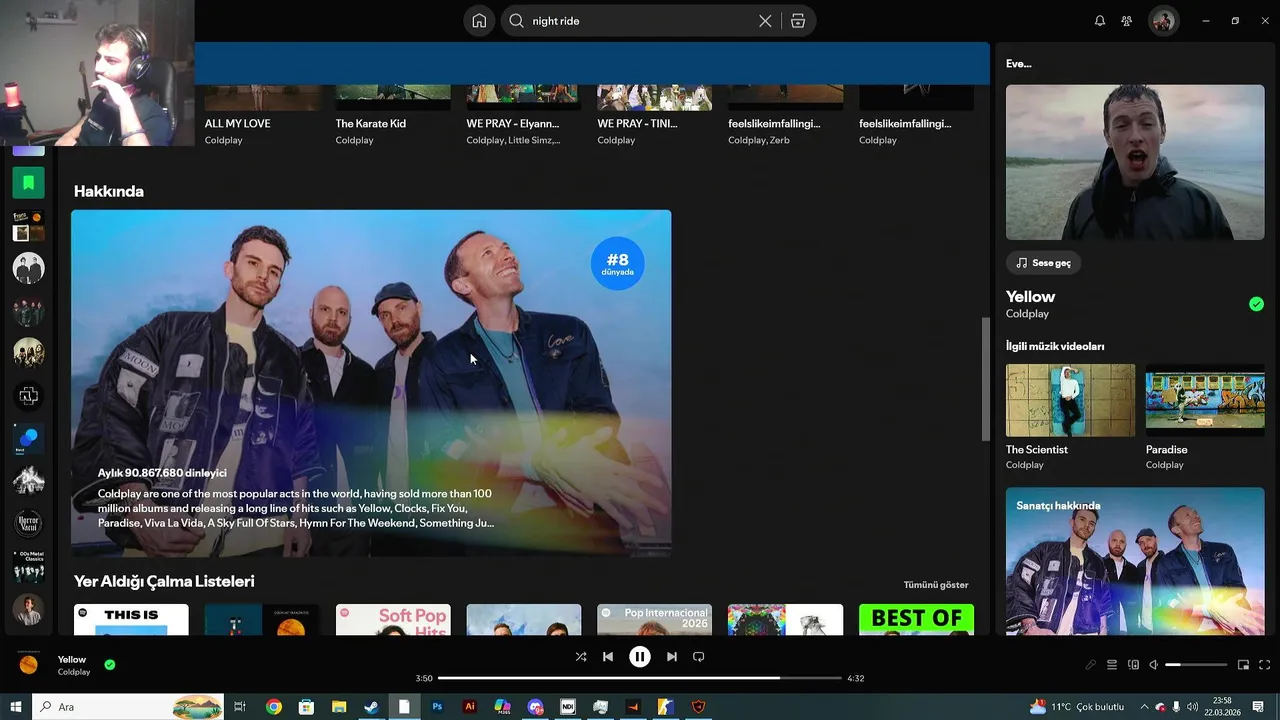
Task: Open Google Chrome from the taskbar
Action: (x=274, y=707)
